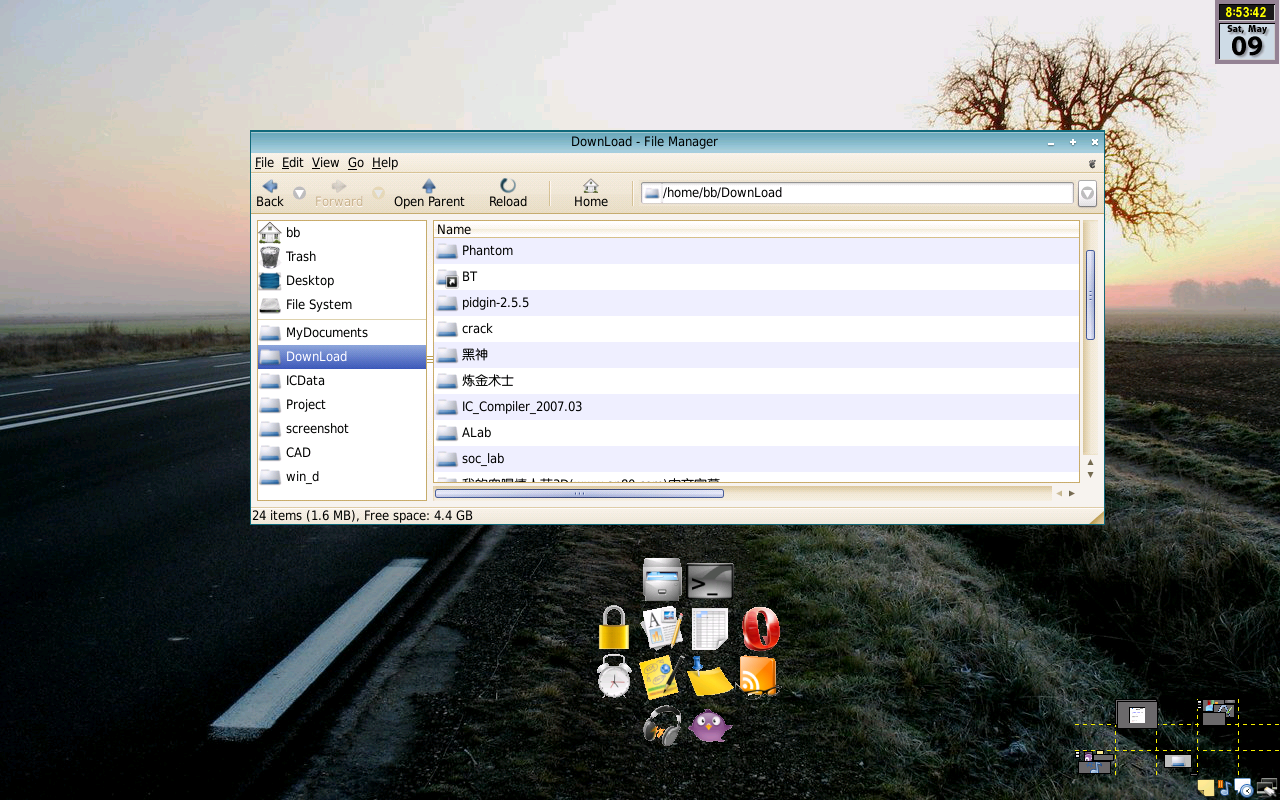
Task: Click the vertical scrollbar thumb in file list
Action: 1090,295
